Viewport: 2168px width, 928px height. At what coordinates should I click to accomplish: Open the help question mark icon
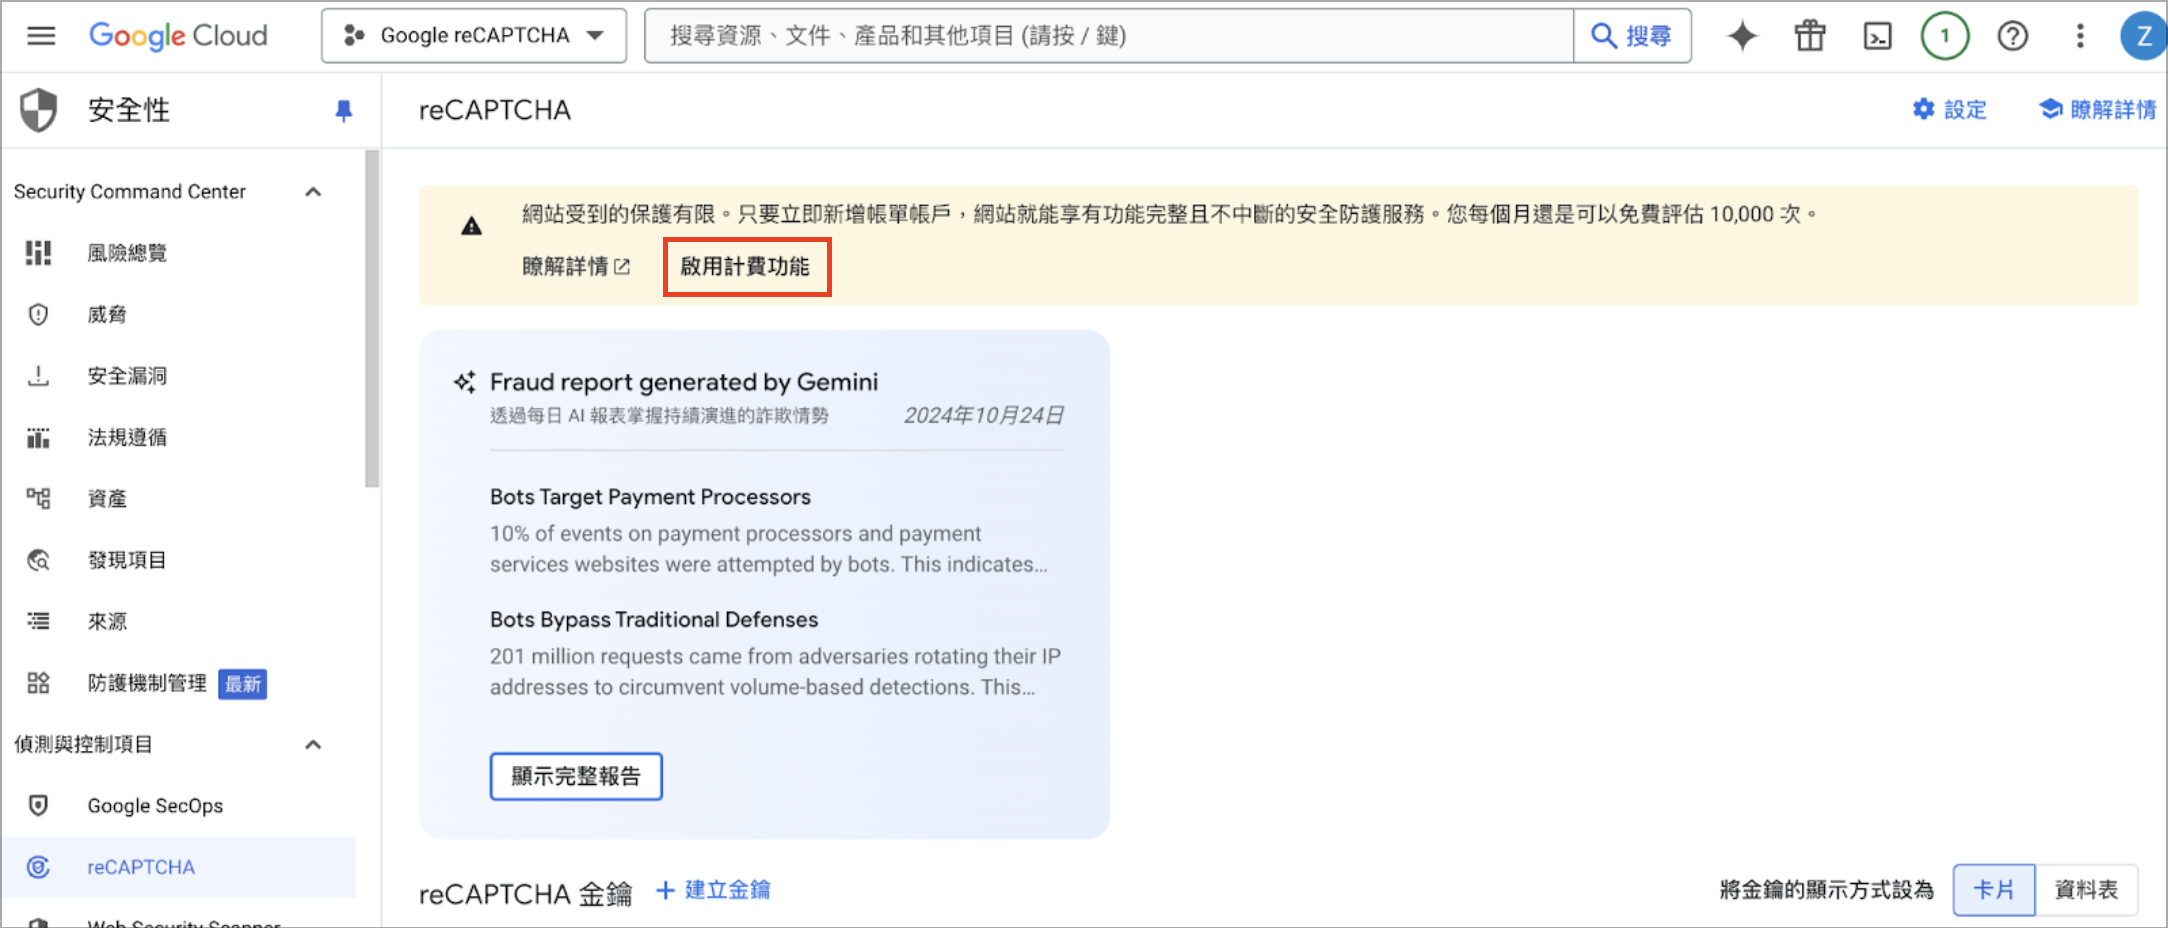(2012, 36)
